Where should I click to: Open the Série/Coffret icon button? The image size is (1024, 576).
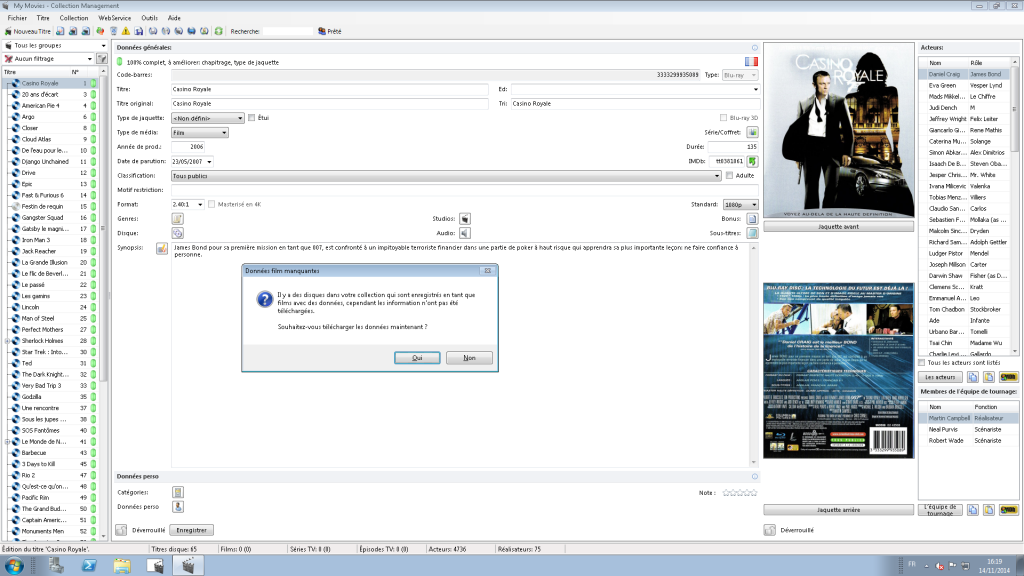coord(752,133)
